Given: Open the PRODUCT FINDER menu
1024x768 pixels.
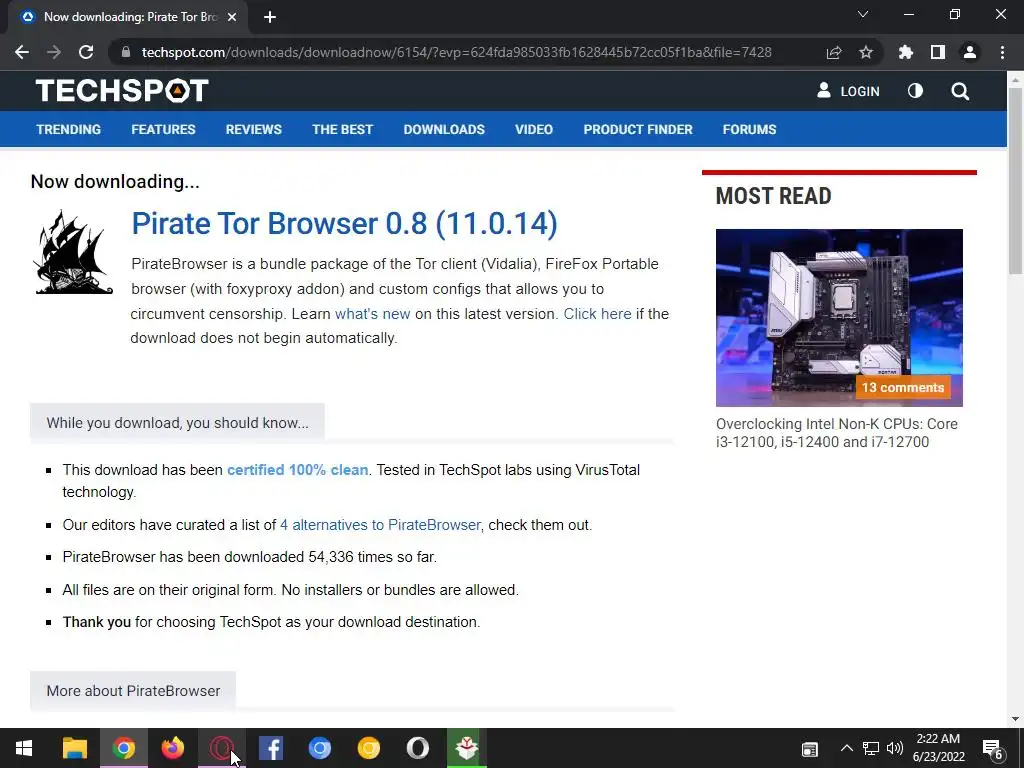Looking at the screenshot, I should coord(638,129).
